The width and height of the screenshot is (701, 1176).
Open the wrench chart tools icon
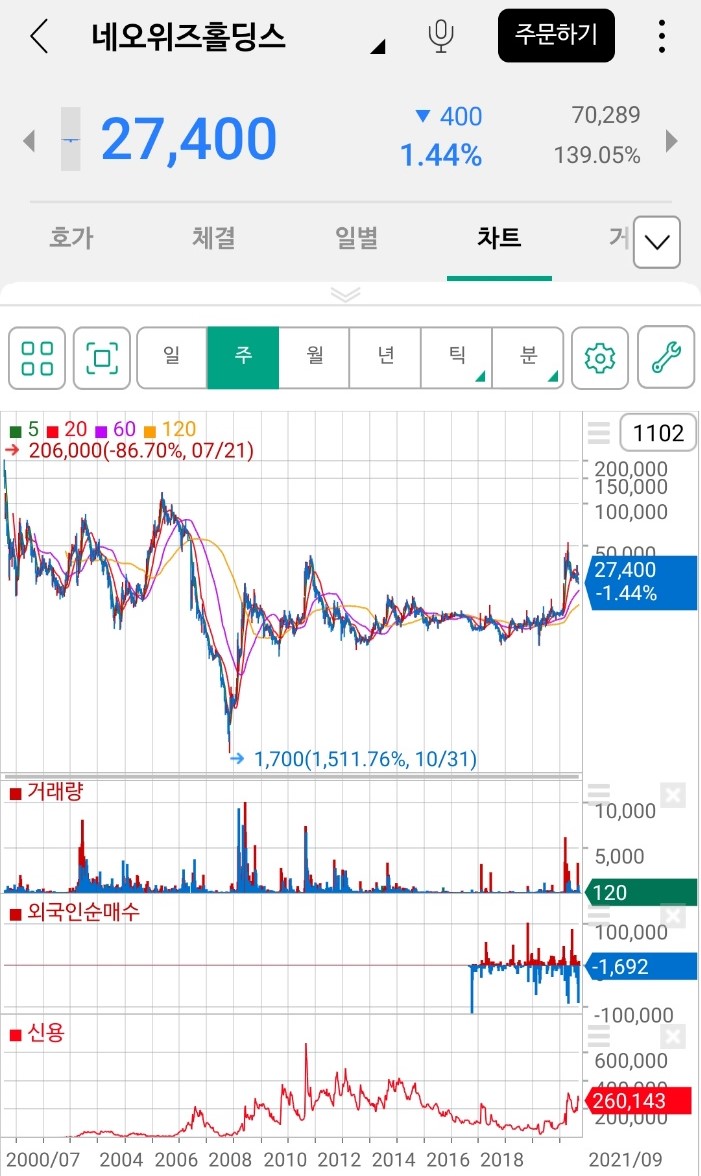click(666, 358)
